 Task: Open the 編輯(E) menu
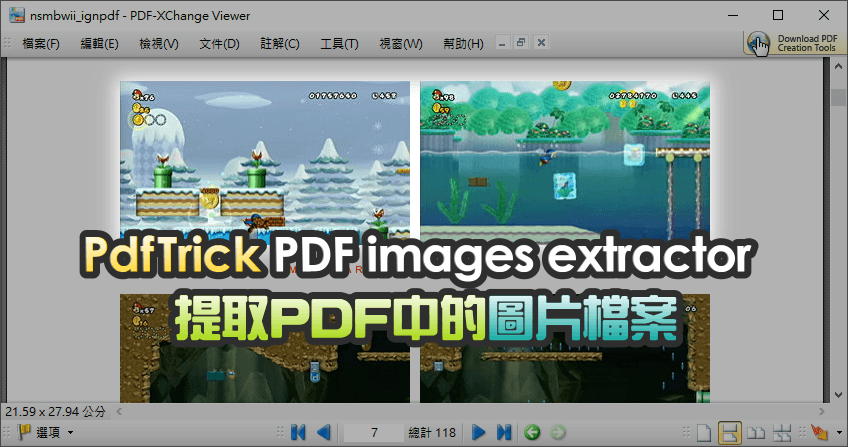100,44
